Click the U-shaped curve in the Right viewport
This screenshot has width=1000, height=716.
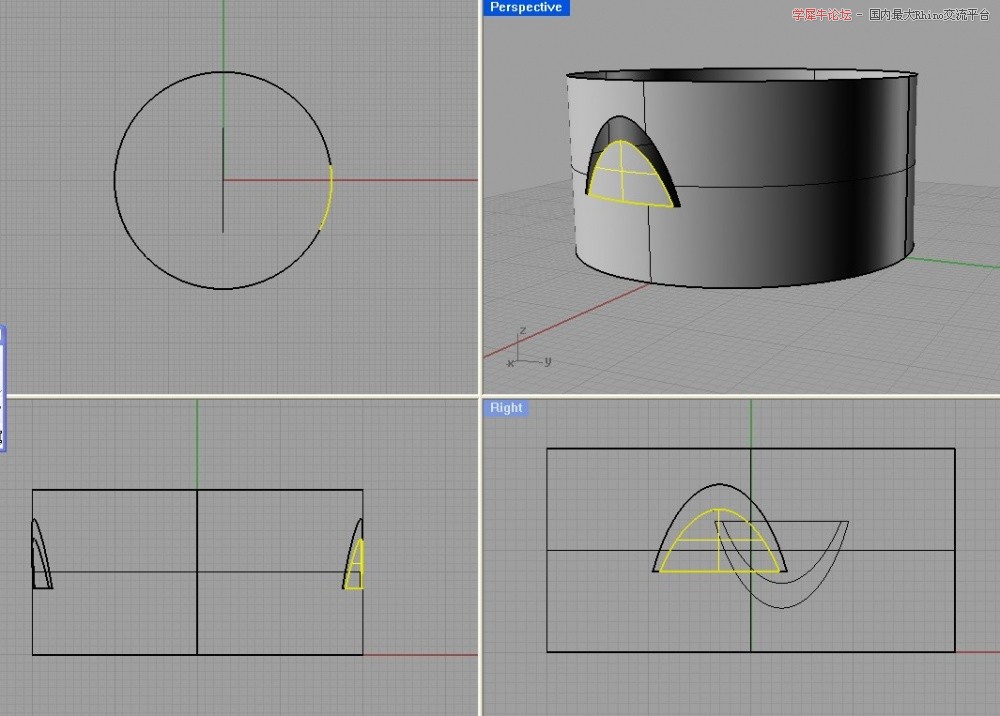782,564
